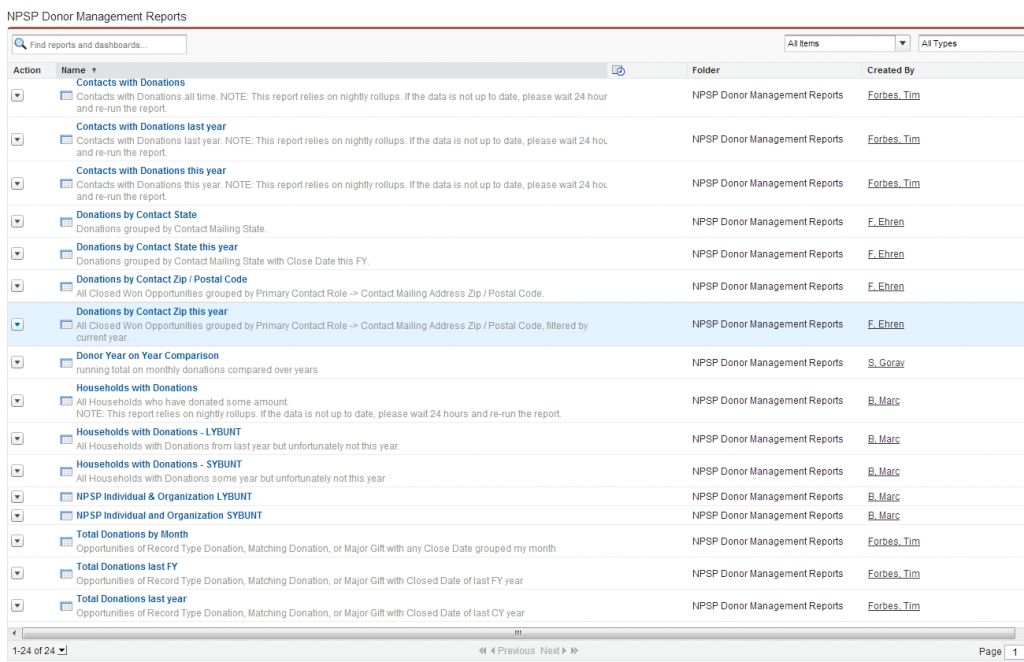Click report icon beside Contacts with Donations last year
Viewport: 1024px width, 662px height.
coord(66,139)
